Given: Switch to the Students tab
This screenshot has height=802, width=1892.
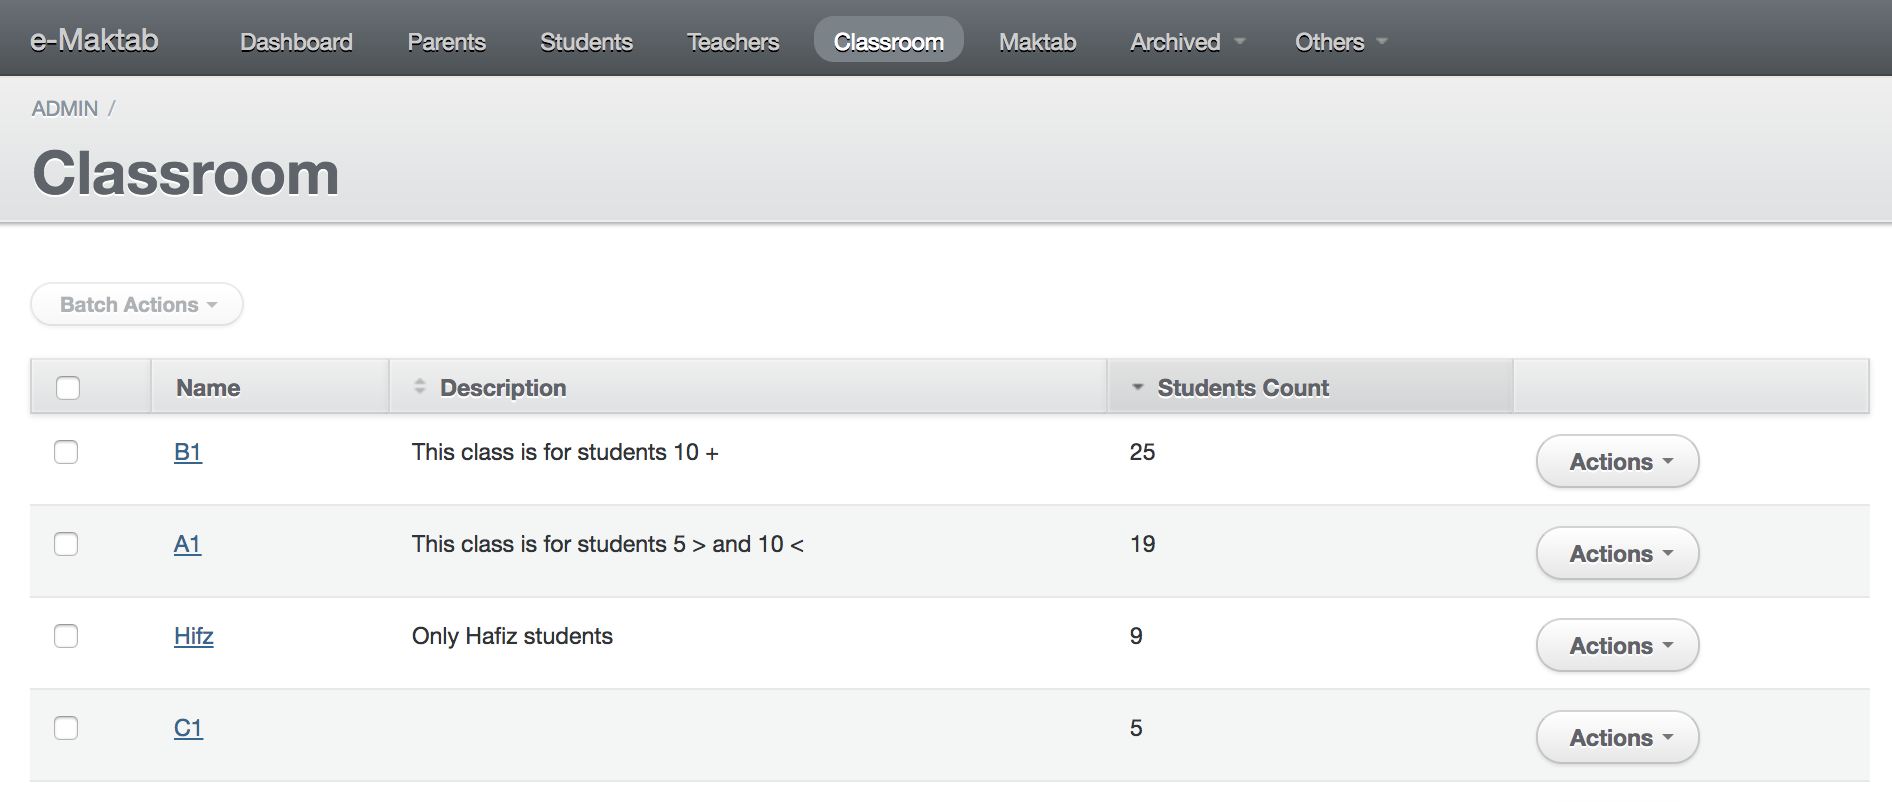Looking at the screenshot, I should pos(586,42).
